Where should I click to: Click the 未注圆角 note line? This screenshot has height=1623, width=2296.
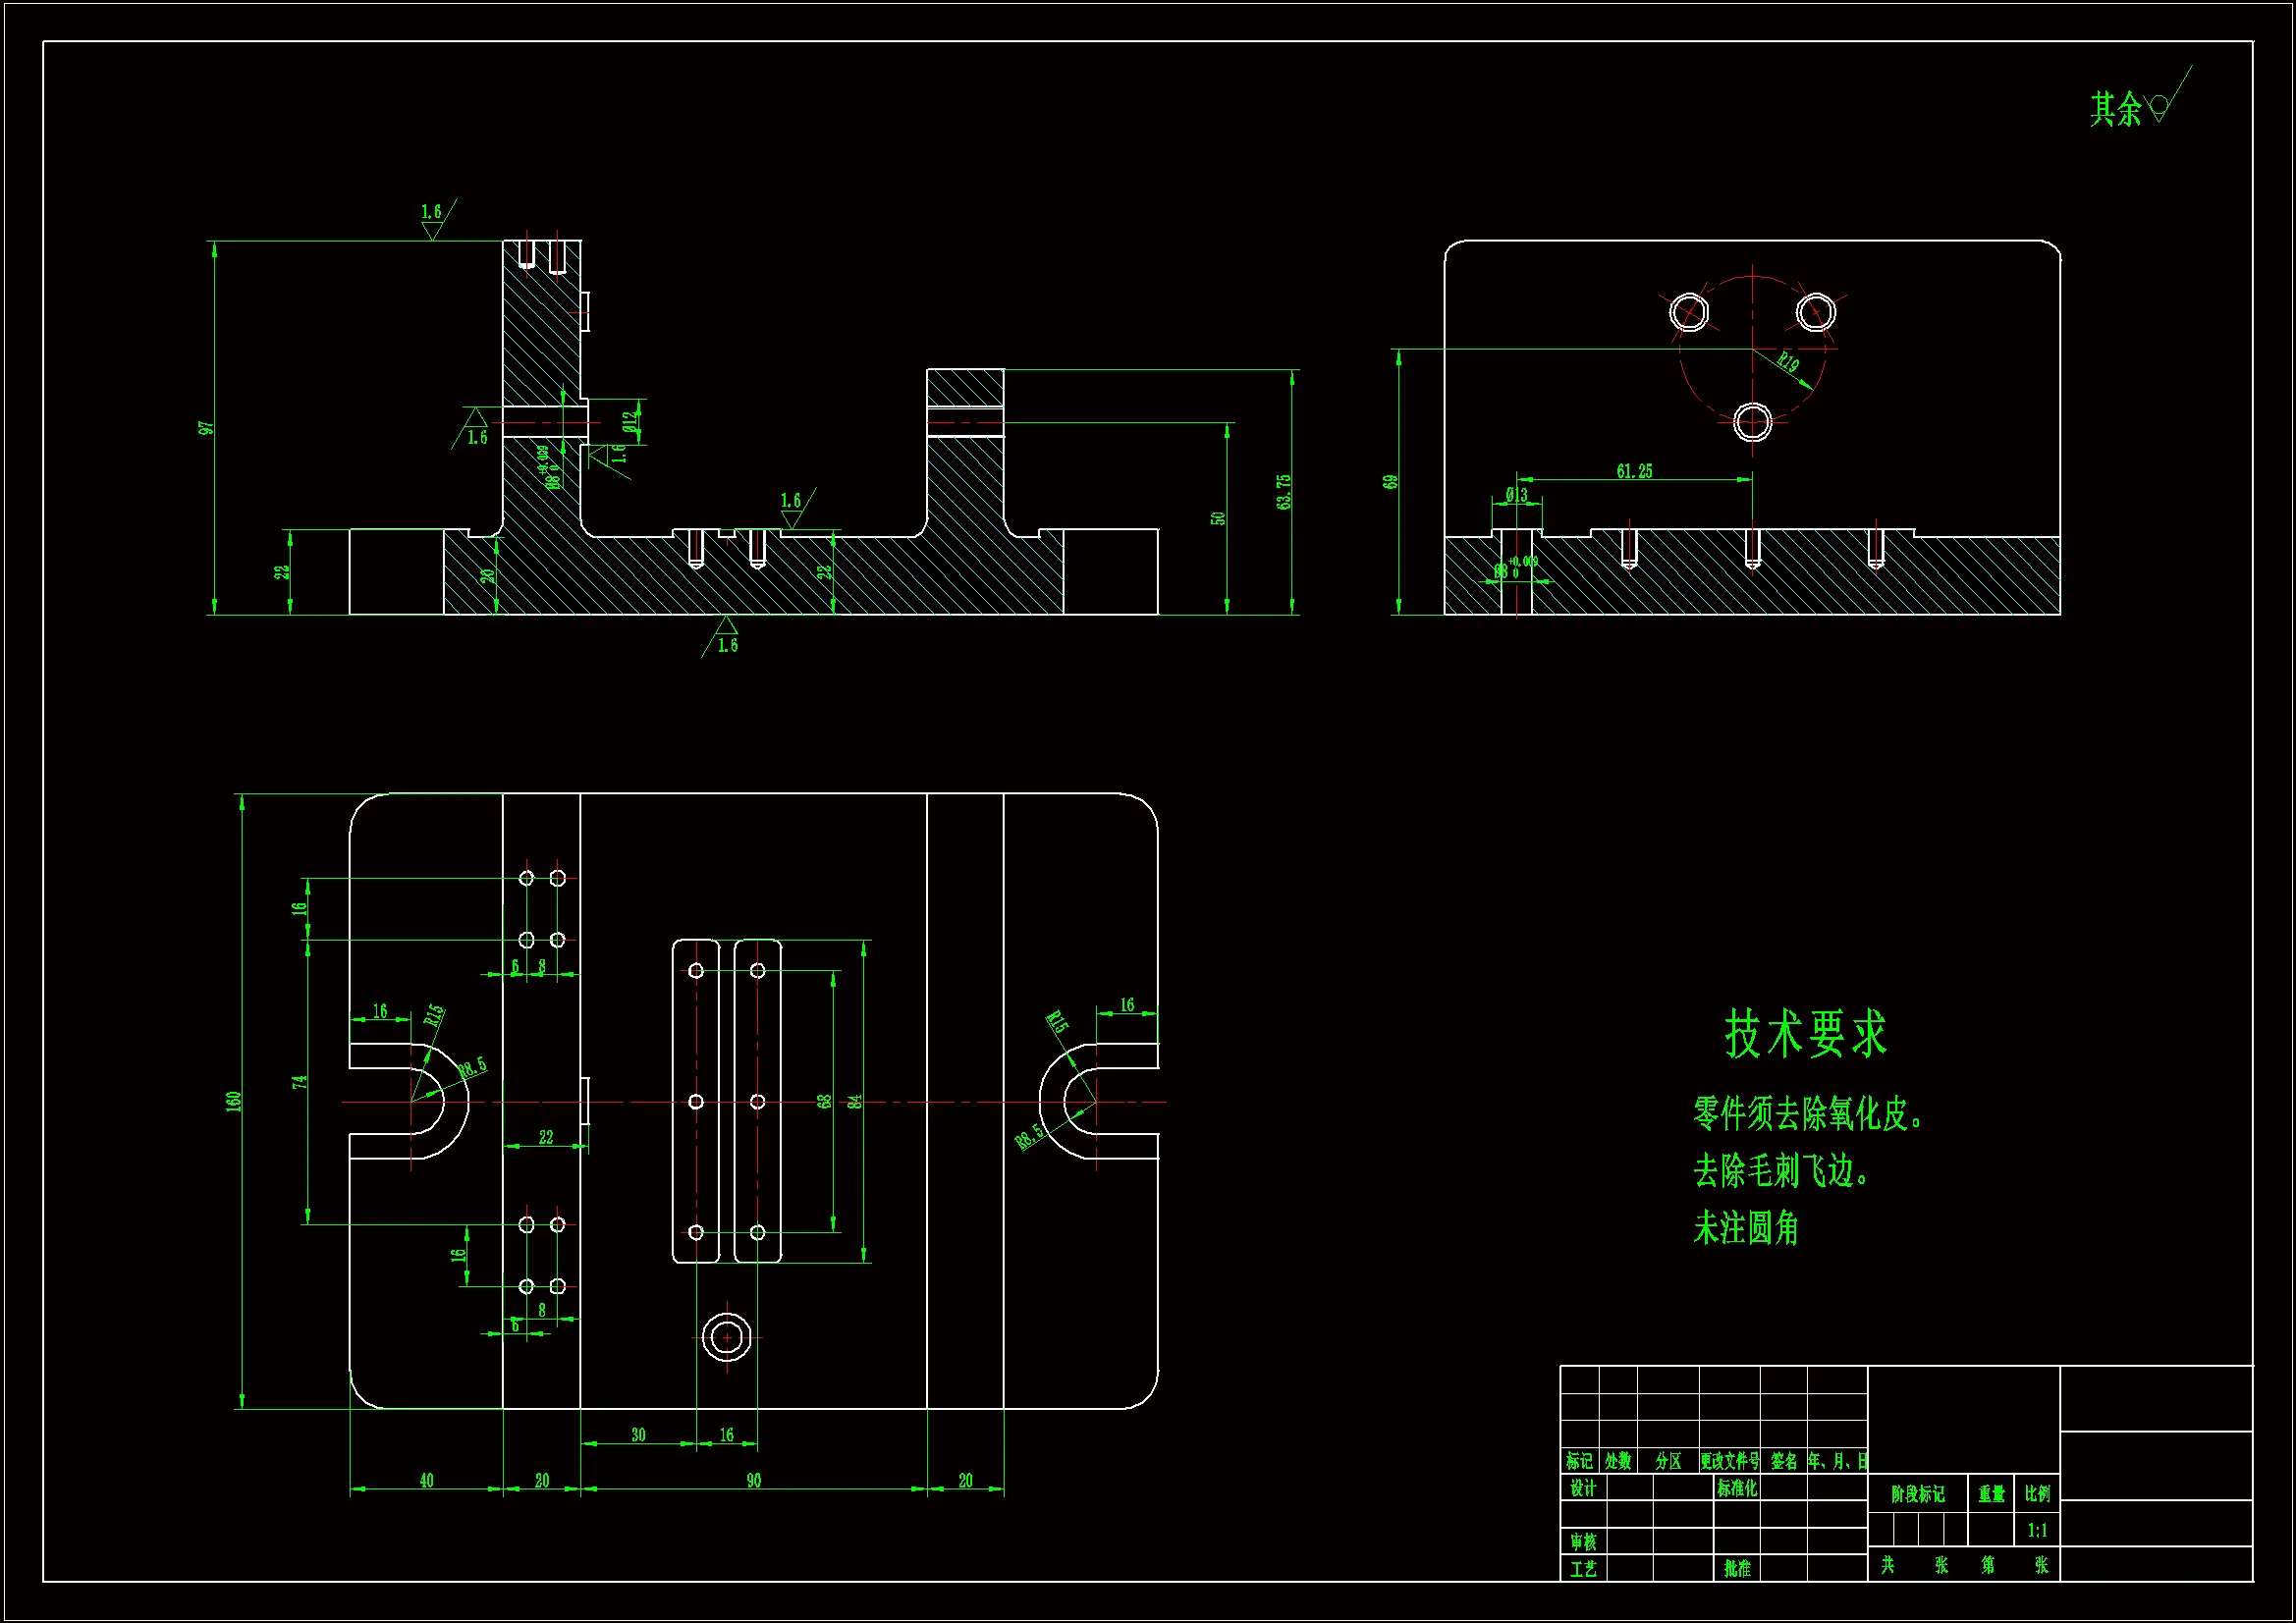1746,1228
